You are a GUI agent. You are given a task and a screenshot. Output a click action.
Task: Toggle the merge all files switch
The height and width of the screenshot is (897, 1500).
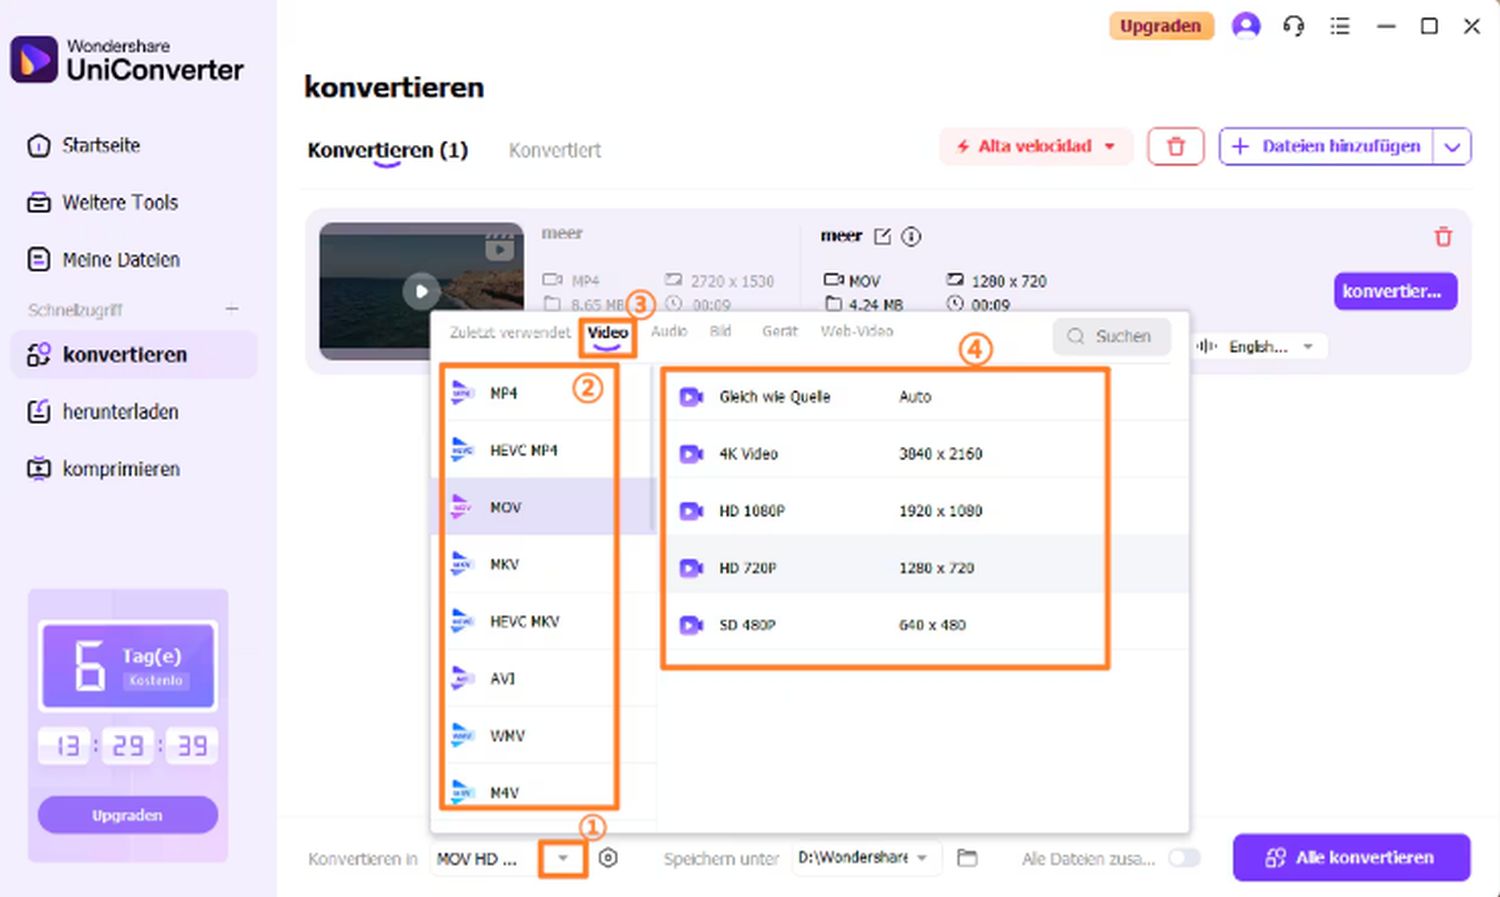pyautogui.click(x=1184, y=858)
